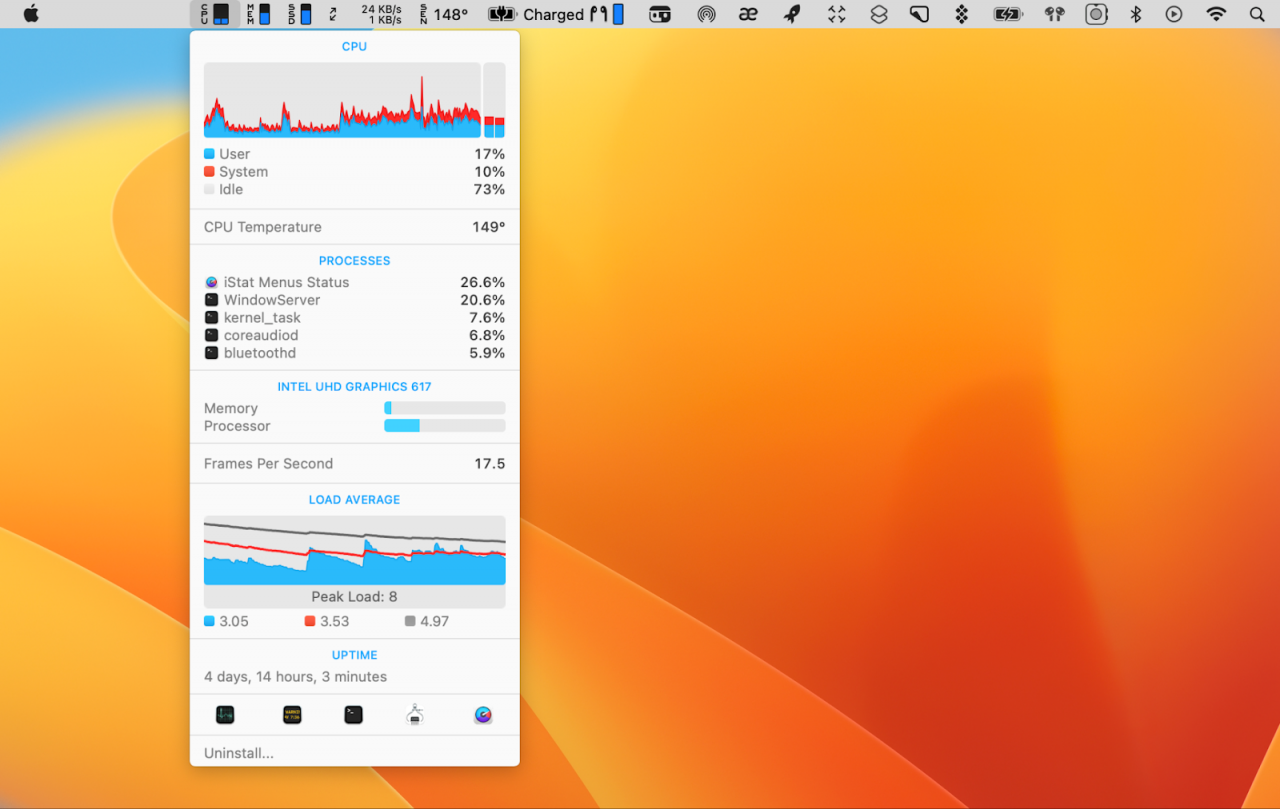Open the battery Charged menu item
The image size is (1280, 809).
click(553, 14)
